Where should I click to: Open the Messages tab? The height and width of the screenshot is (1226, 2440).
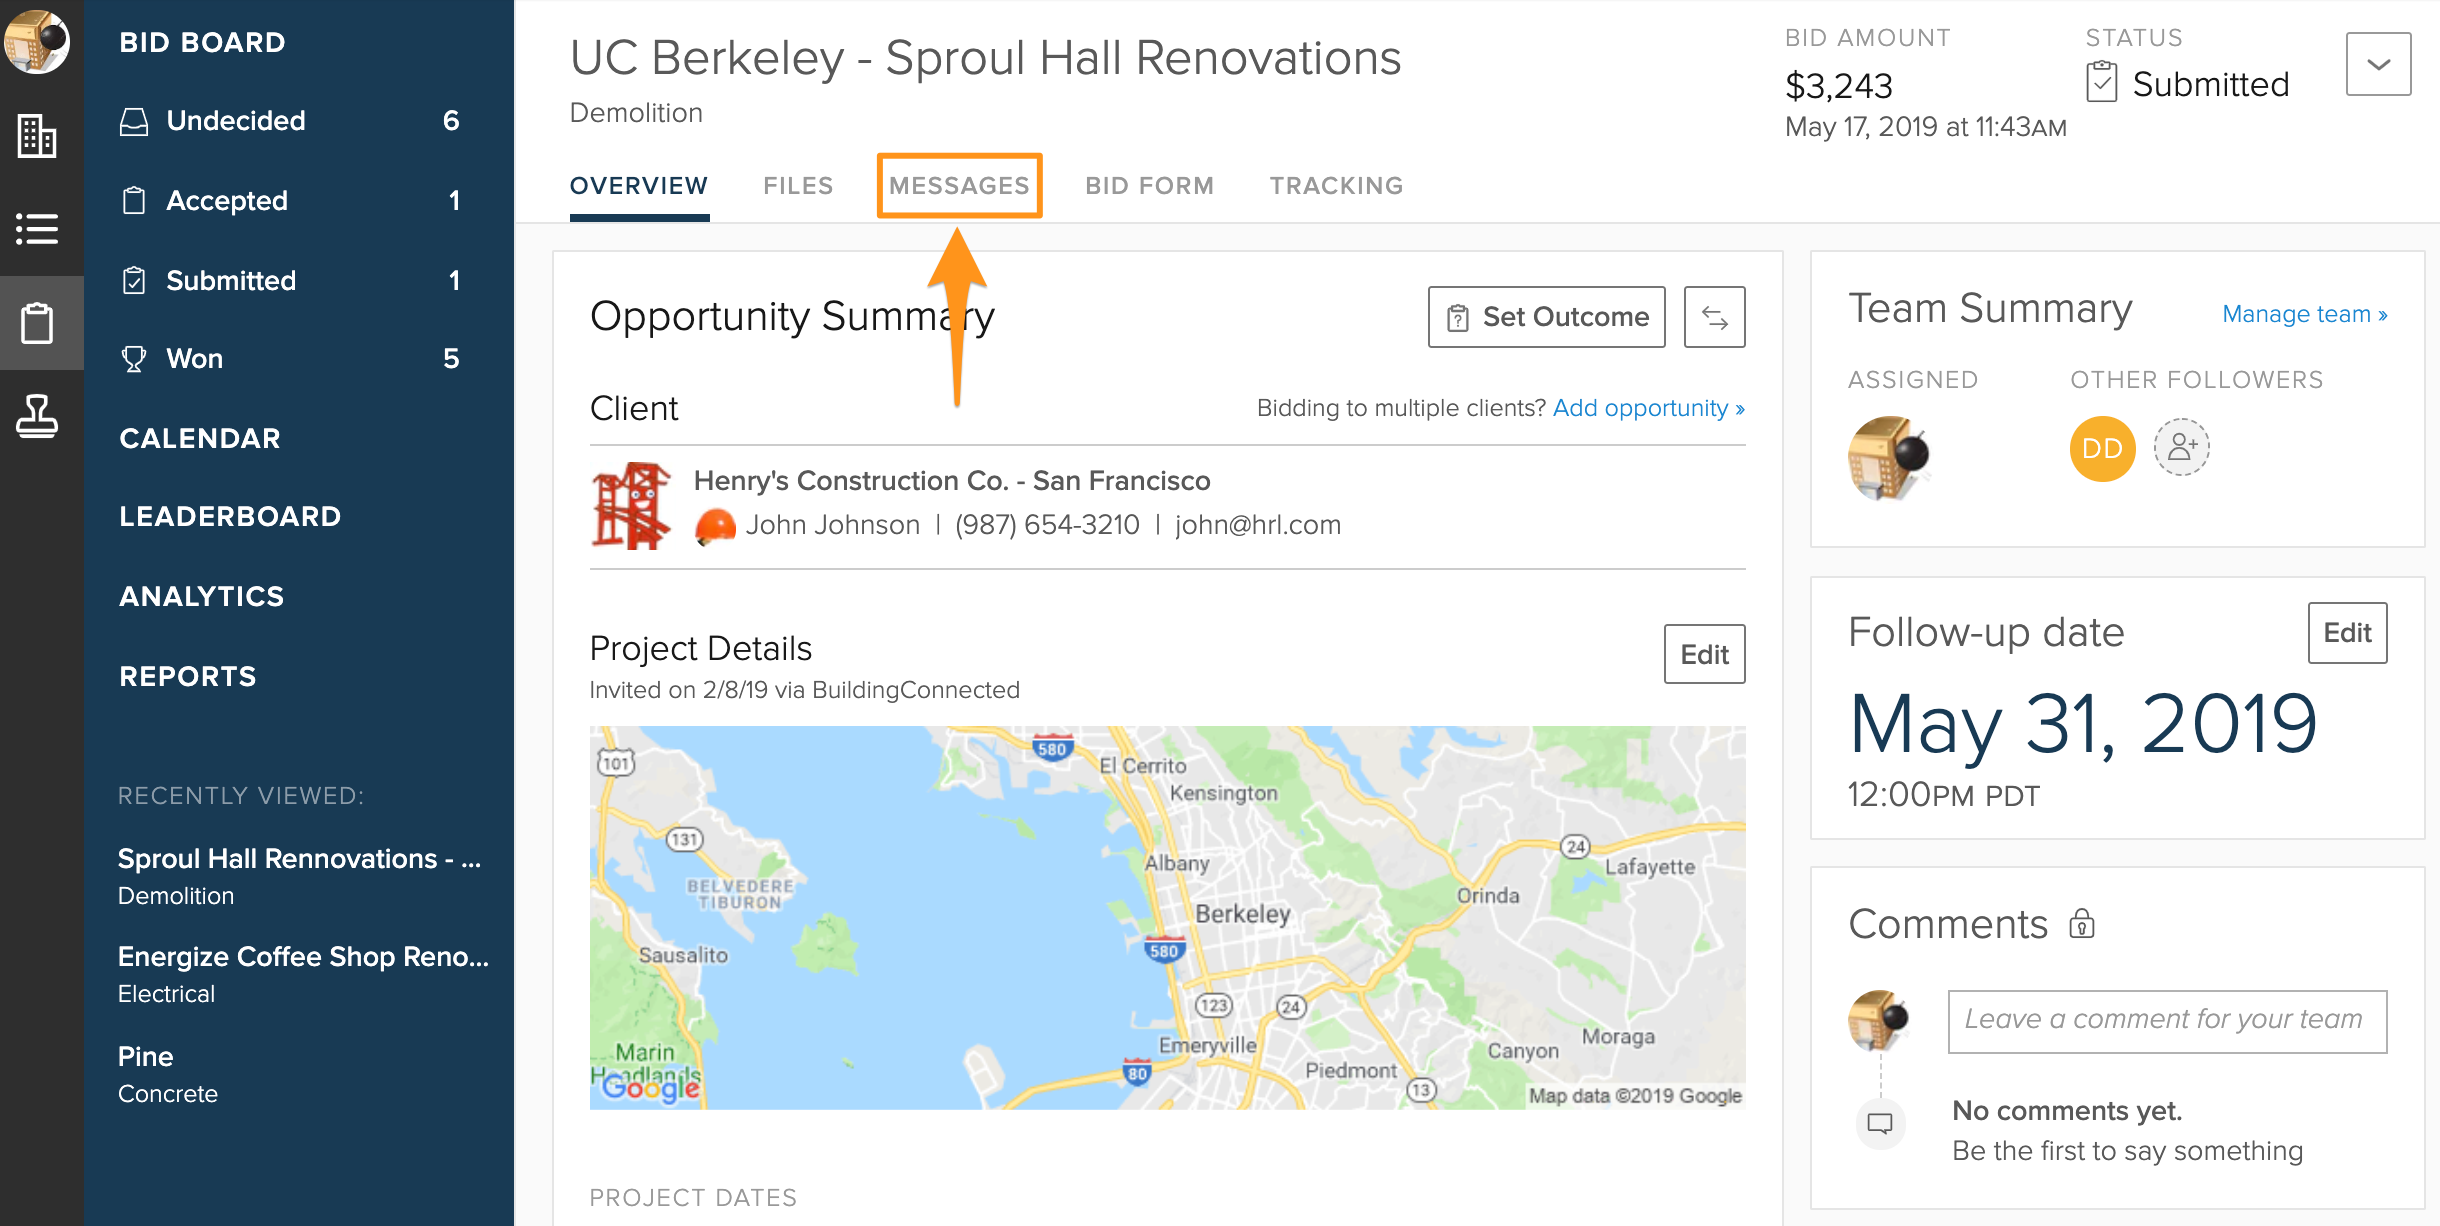pyautogui.click(x=959, y=186)
